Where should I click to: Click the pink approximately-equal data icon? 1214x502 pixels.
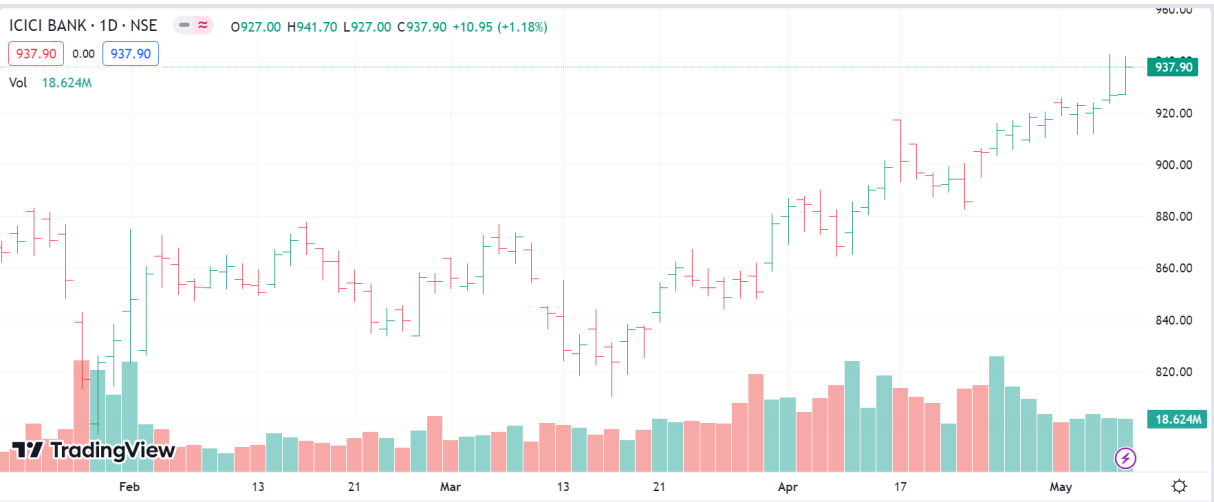pyautogui.click(x=203, y=26)
